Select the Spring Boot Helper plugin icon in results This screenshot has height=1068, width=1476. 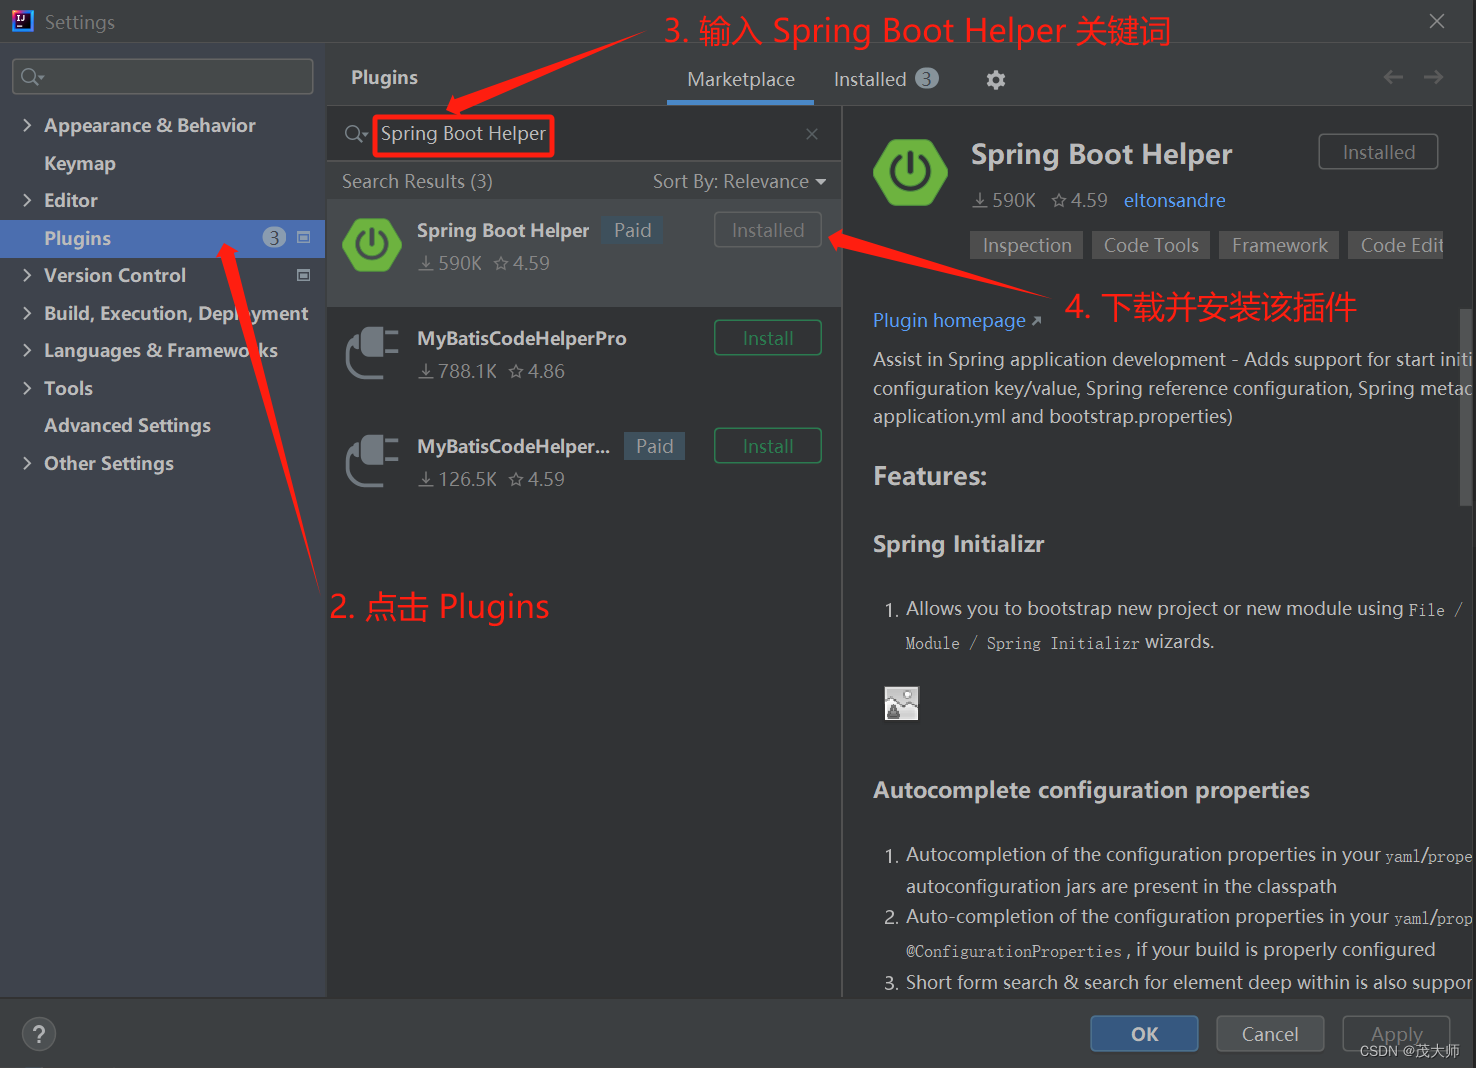(371, 245)
